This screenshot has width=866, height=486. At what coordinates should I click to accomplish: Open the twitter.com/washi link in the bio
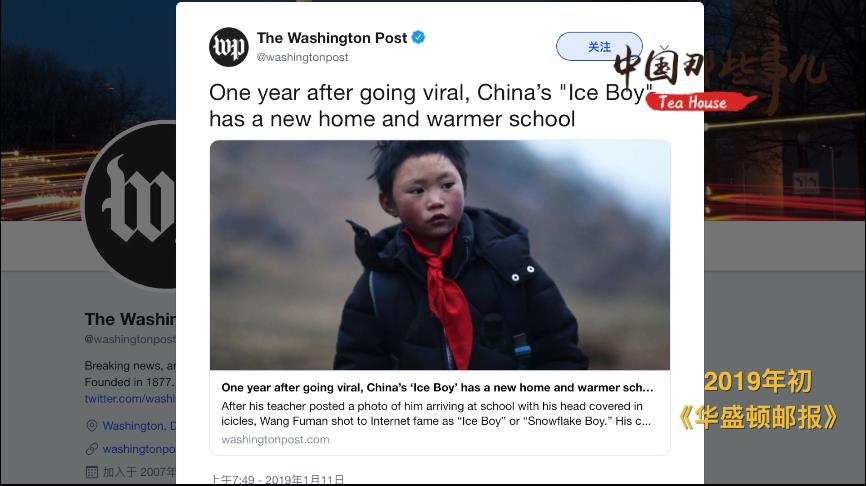(130, 399)
